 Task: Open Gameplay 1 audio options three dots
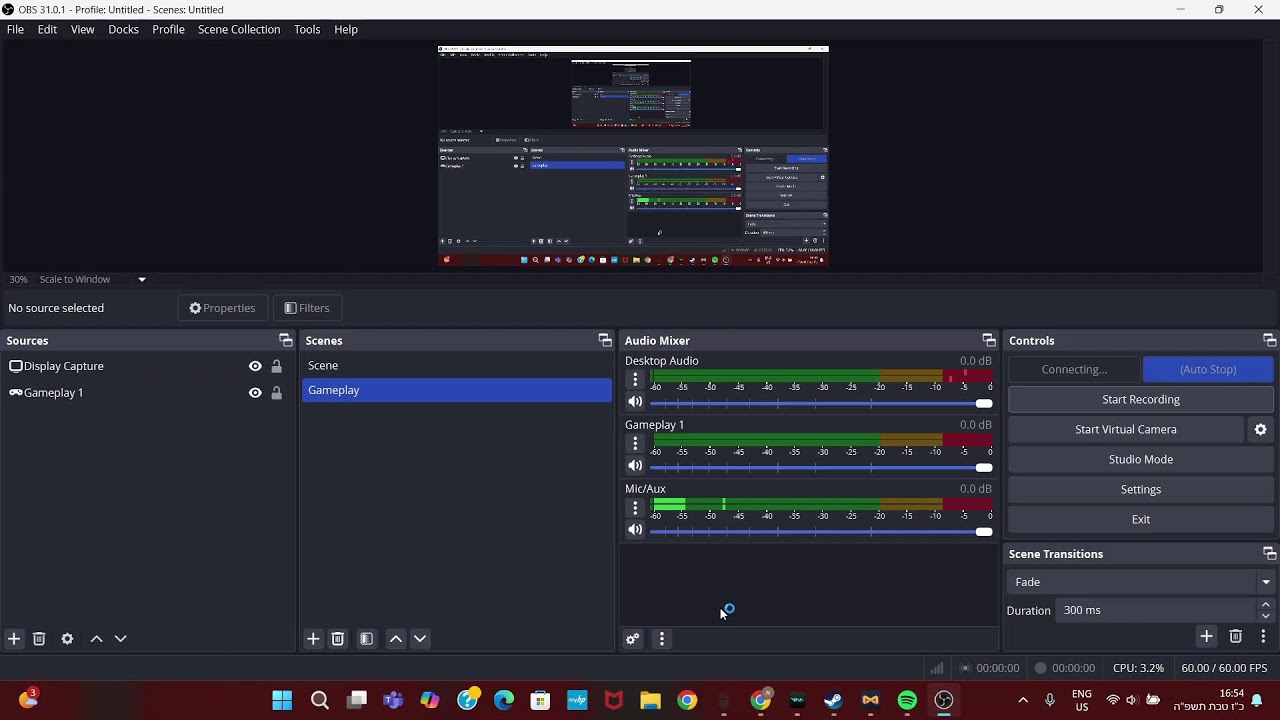click(x=635, y=443)
